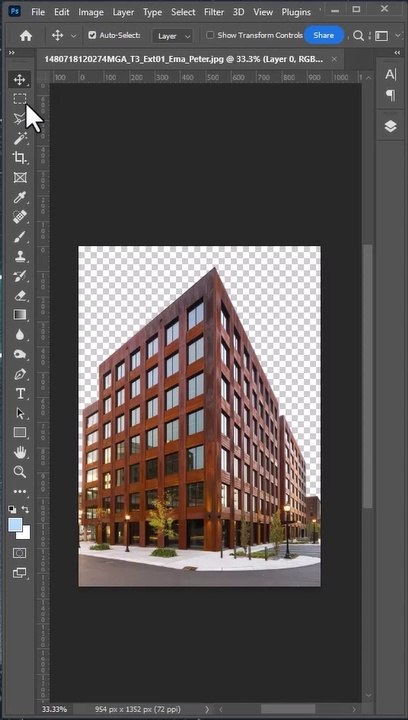The height and width of the screenshot is (720, 408).
Task: Swap foreground and background colors
Action: point(26,509)
